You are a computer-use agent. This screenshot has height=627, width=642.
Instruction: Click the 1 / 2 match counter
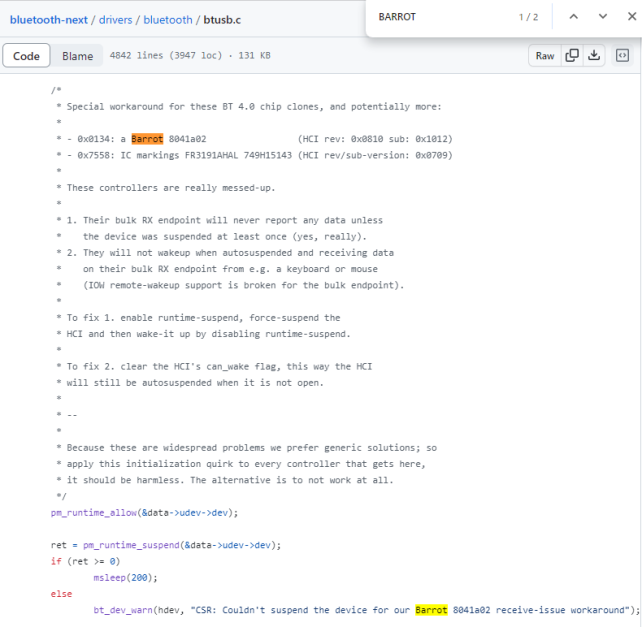point(528,17)
